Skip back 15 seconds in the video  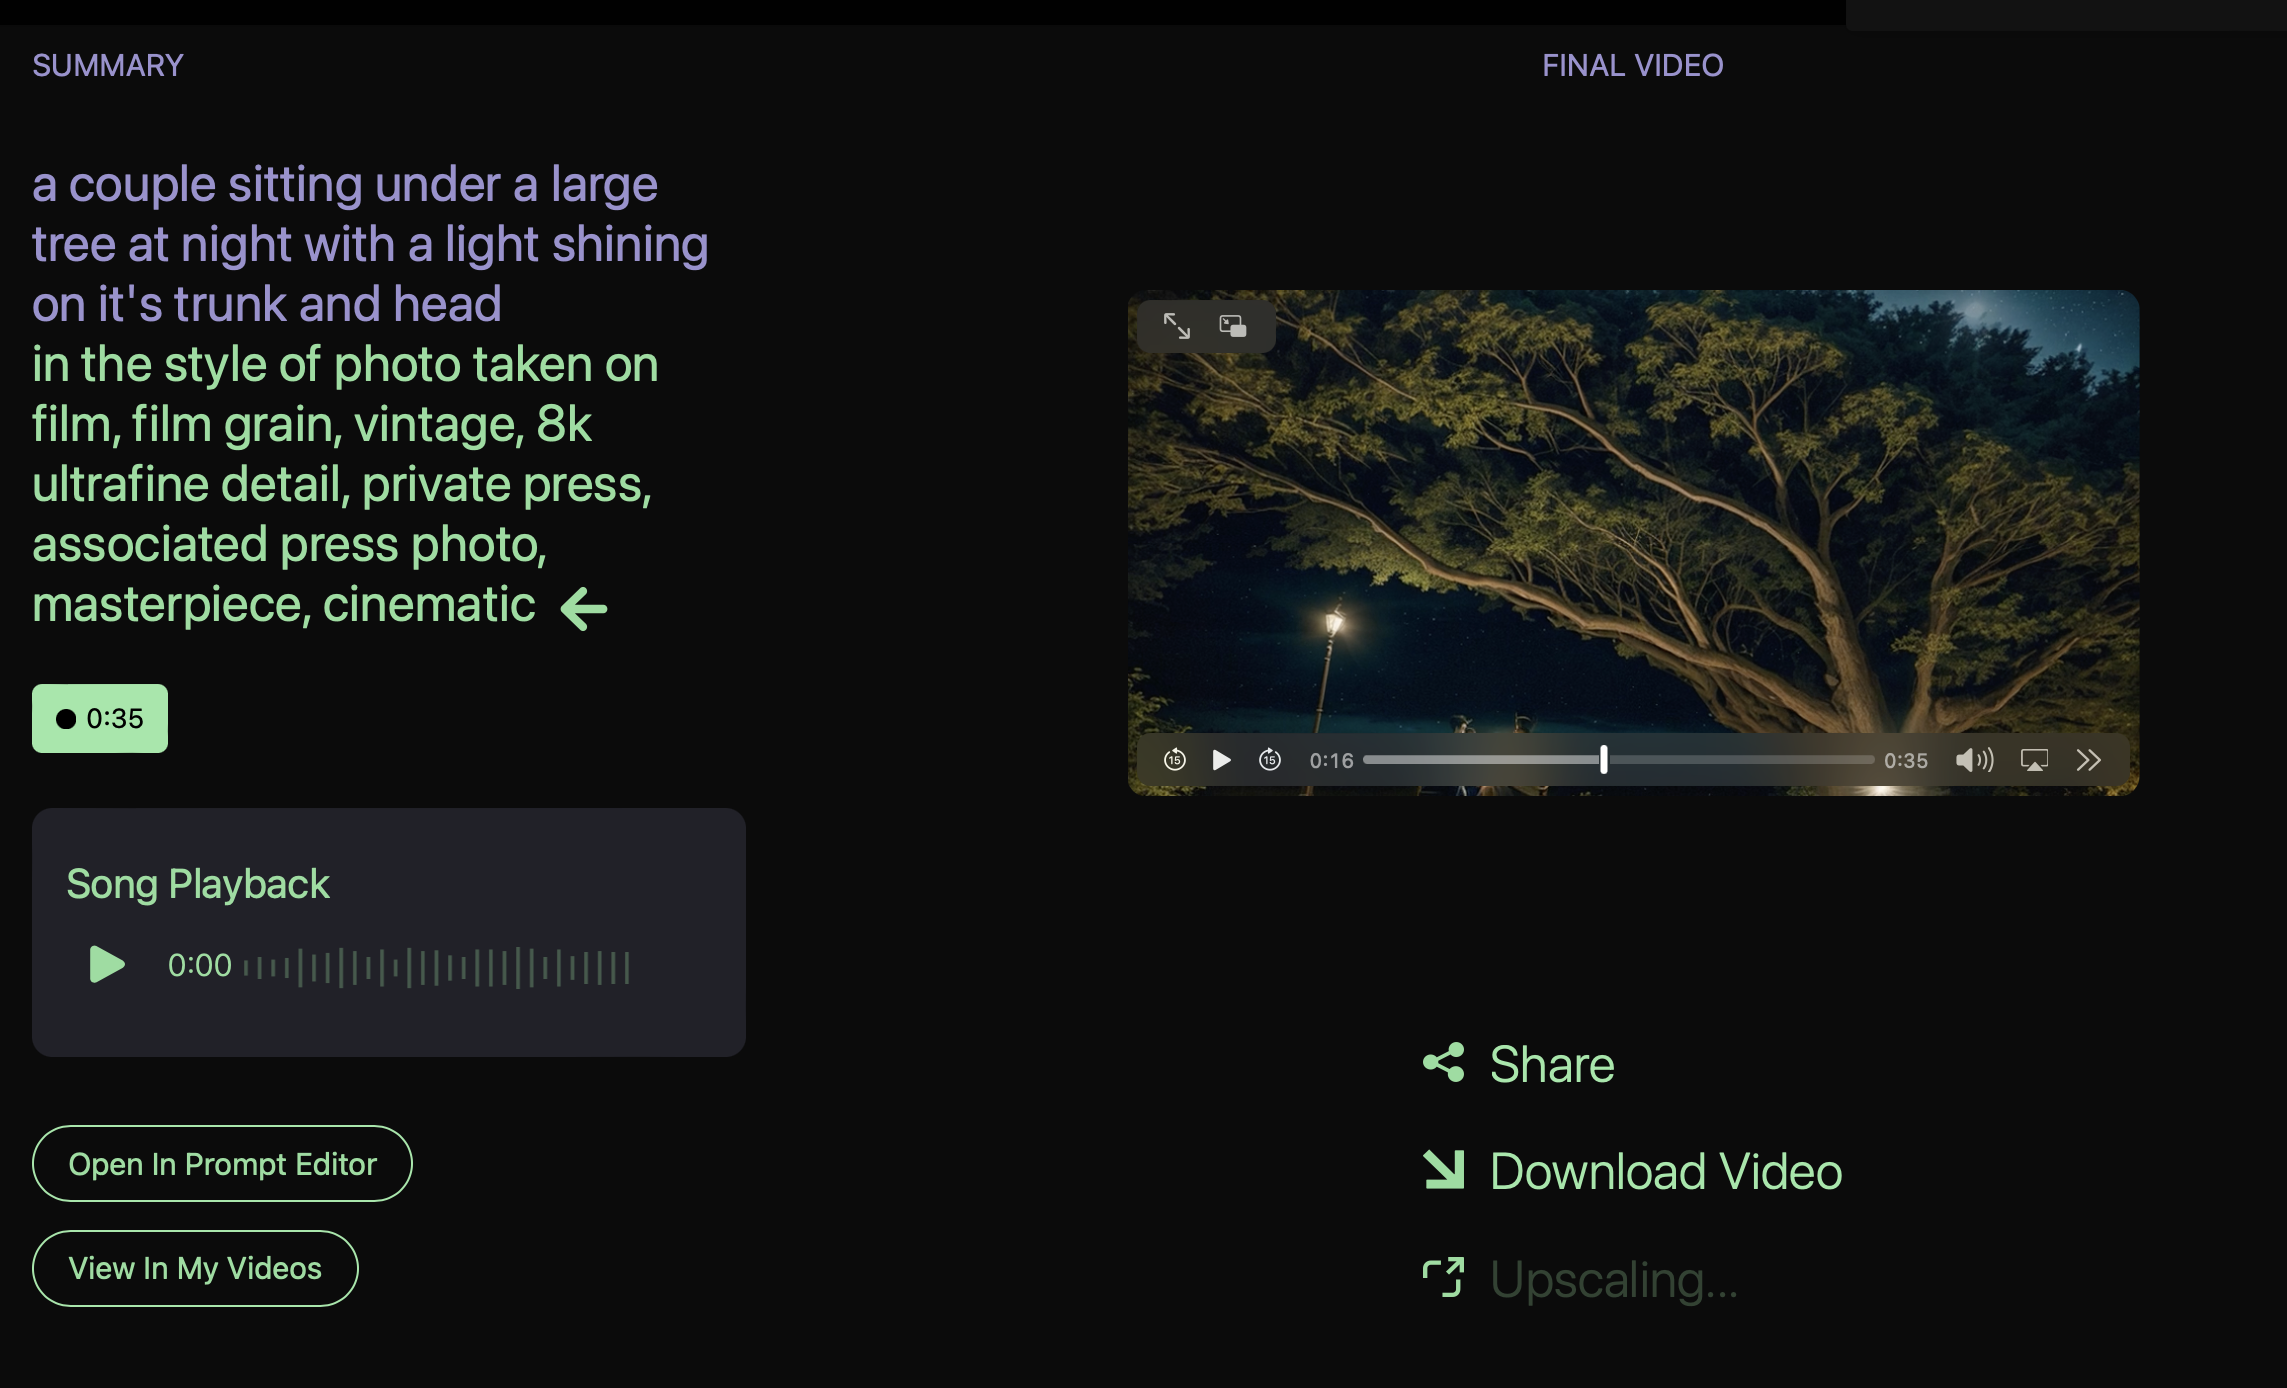click(1175, 760)
